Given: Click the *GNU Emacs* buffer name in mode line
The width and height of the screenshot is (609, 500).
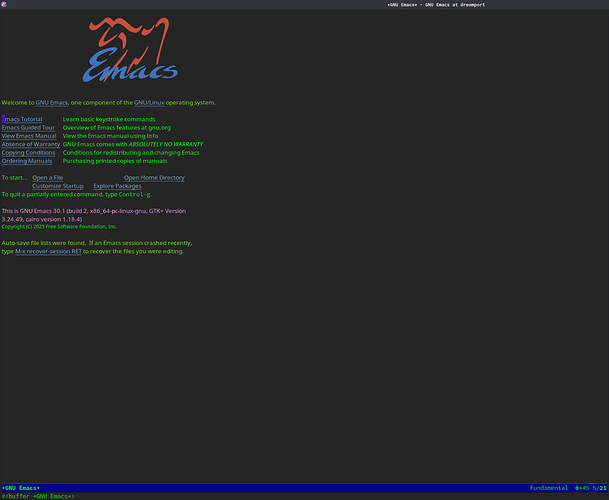Looking at the screenshot, I should (x=21, y=488).
